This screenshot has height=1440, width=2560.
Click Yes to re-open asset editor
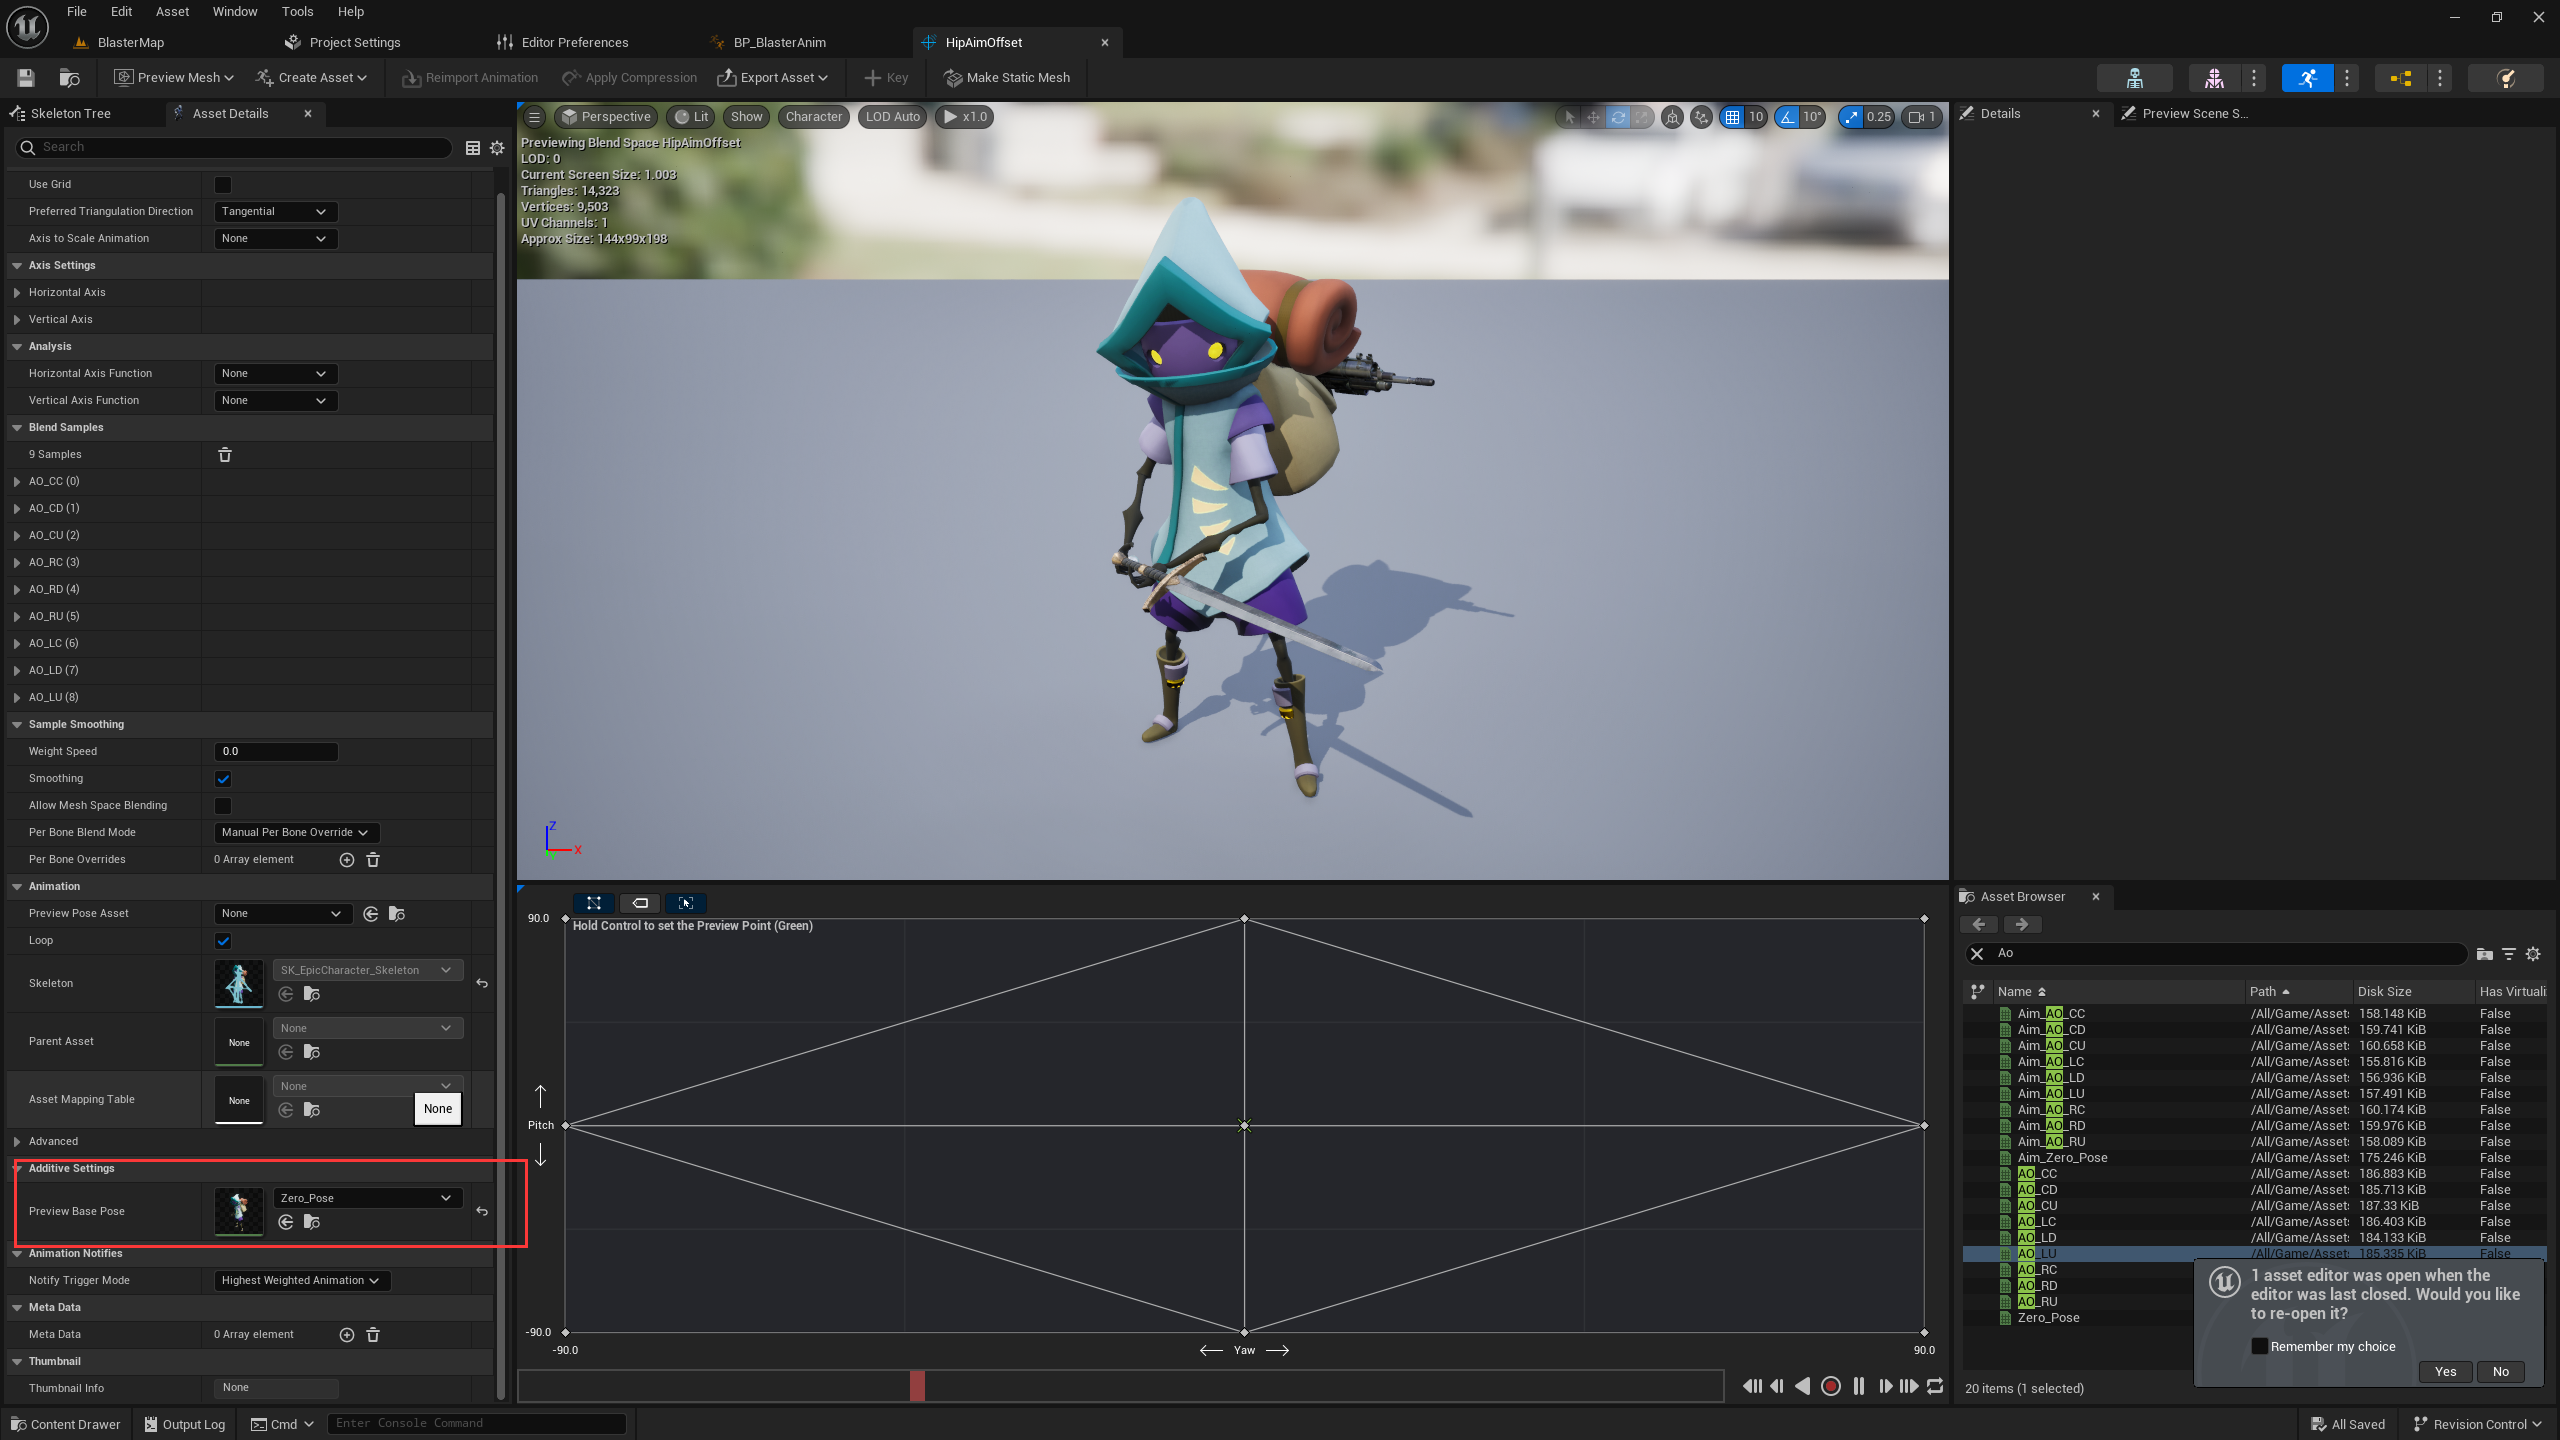tap(2445, 1372)
